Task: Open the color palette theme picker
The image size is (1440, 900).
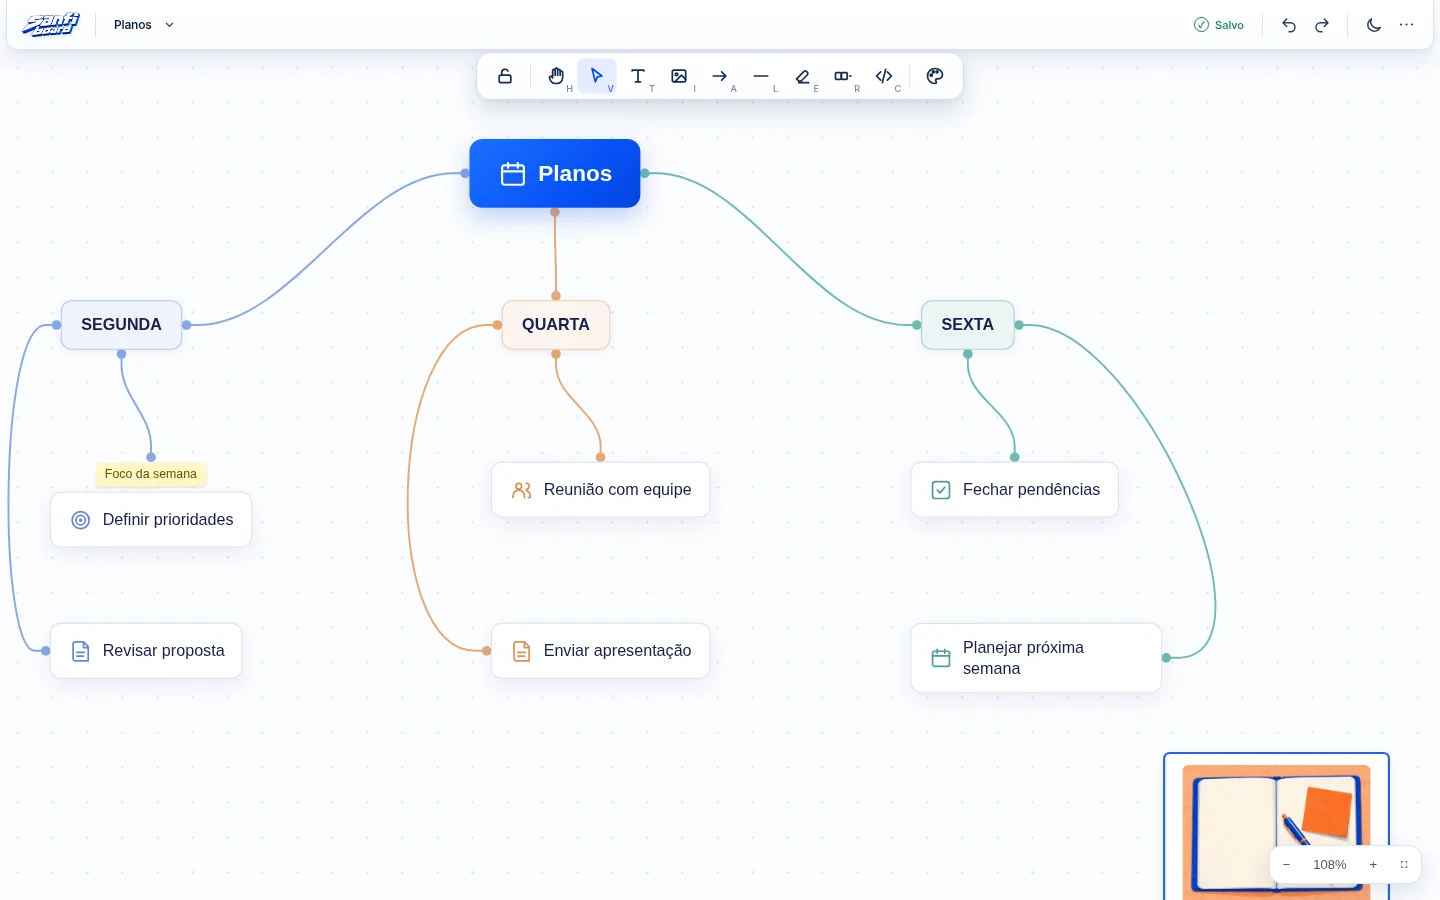Action: click(935, 76)
